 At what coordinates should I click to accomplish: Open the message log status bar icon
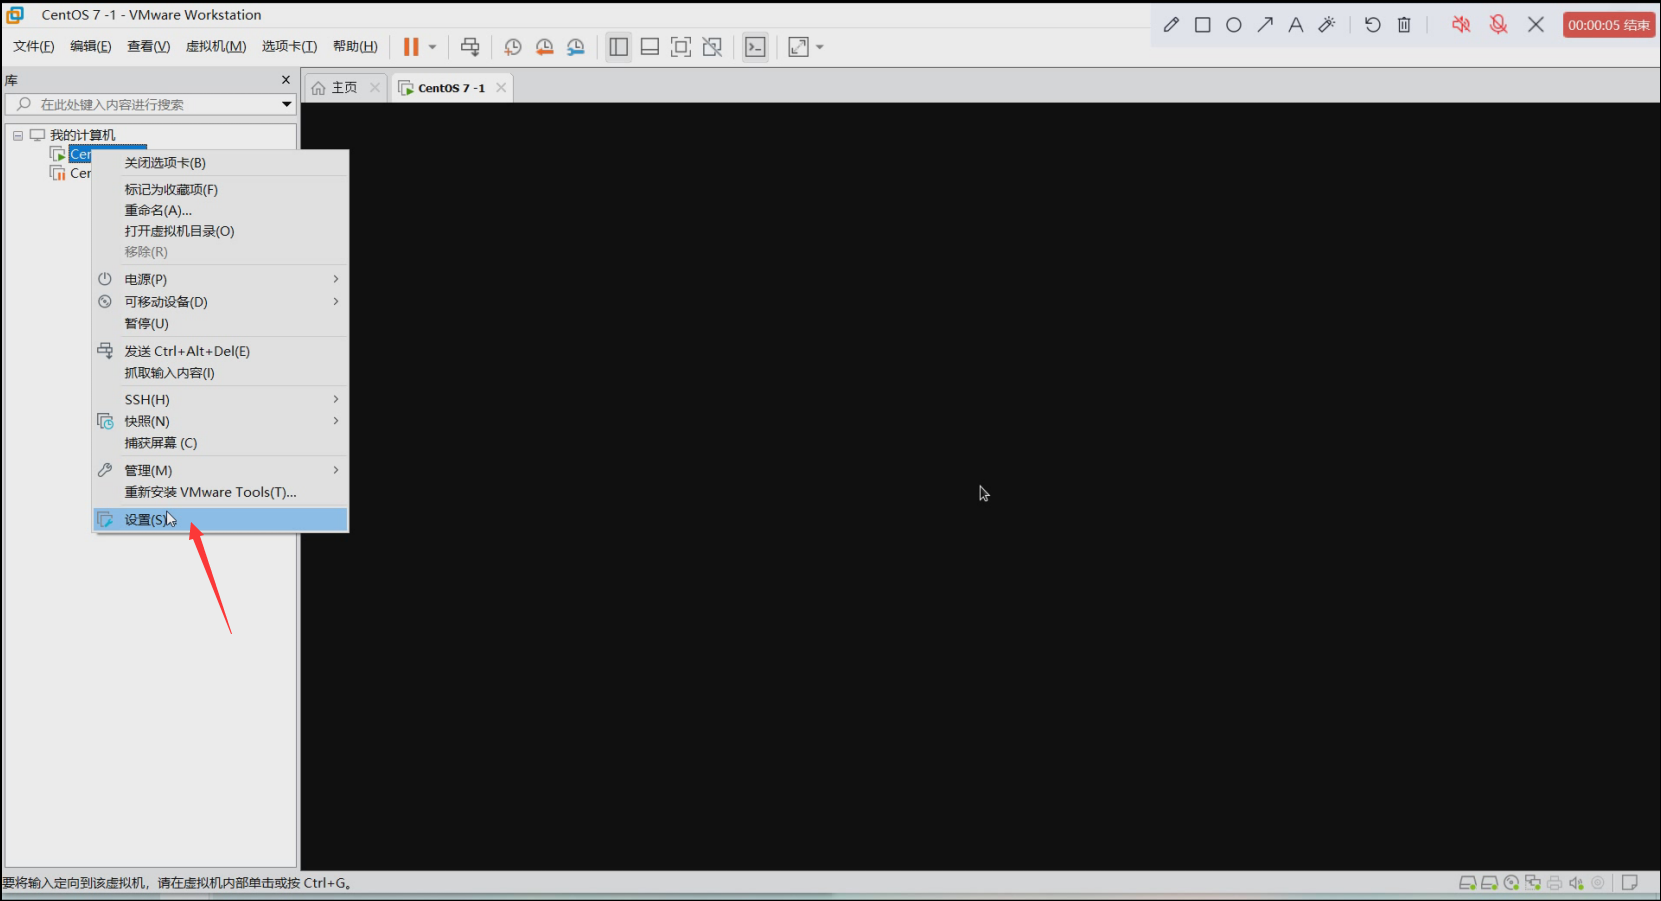(1630, 883)
